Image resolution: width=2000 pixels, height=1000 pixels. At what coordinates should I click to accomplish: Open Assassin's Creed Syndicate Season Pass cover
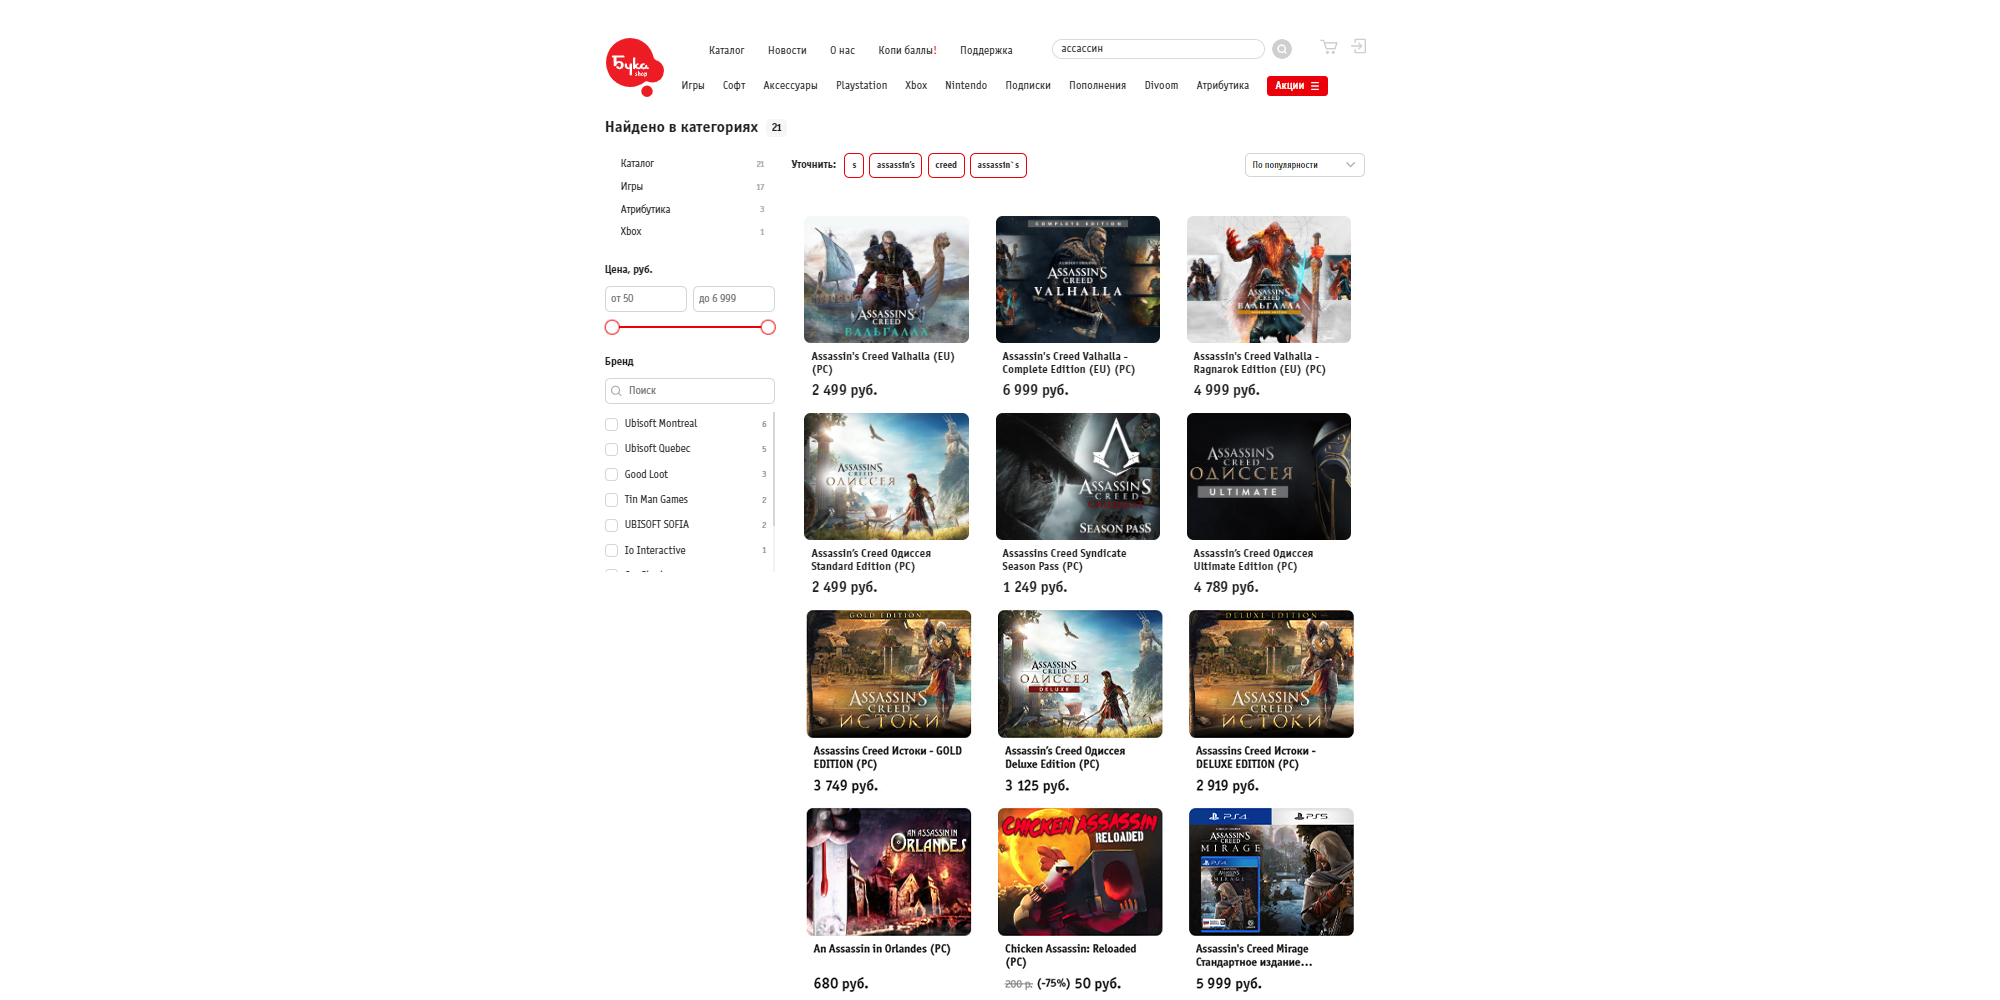point(1077,476)
